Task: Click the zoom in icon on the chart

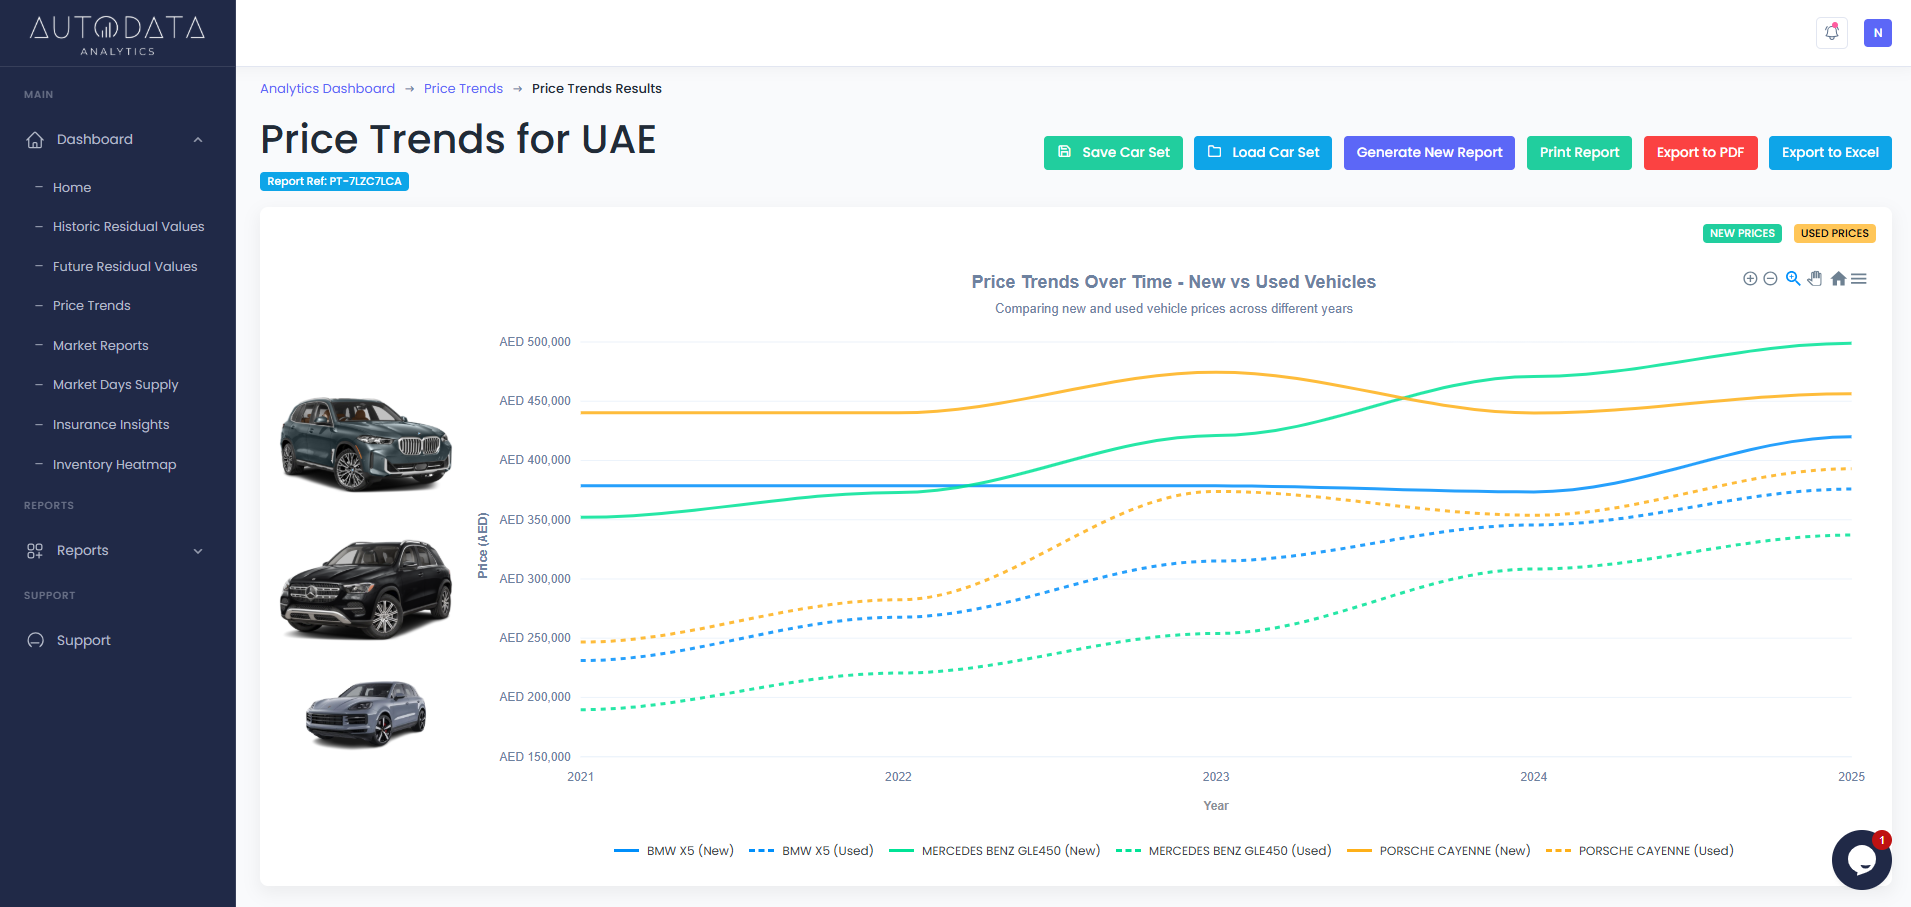Action: [1750, 279]
